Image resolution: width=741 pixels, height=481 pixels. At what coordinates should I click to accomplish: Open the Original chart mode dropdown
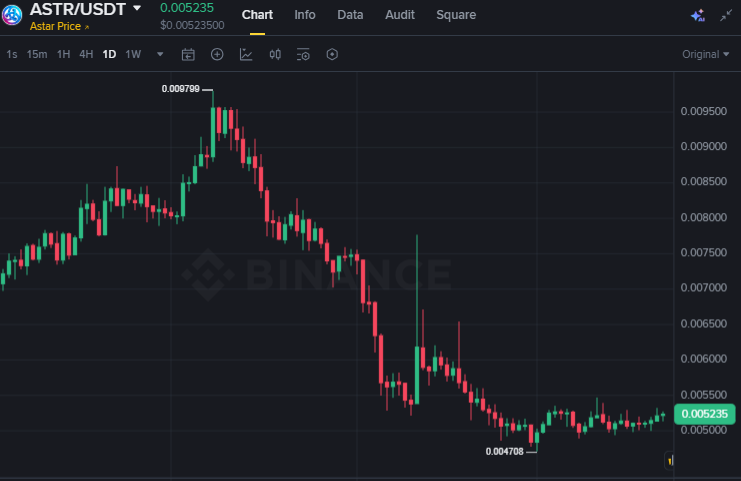click(706, 54)
